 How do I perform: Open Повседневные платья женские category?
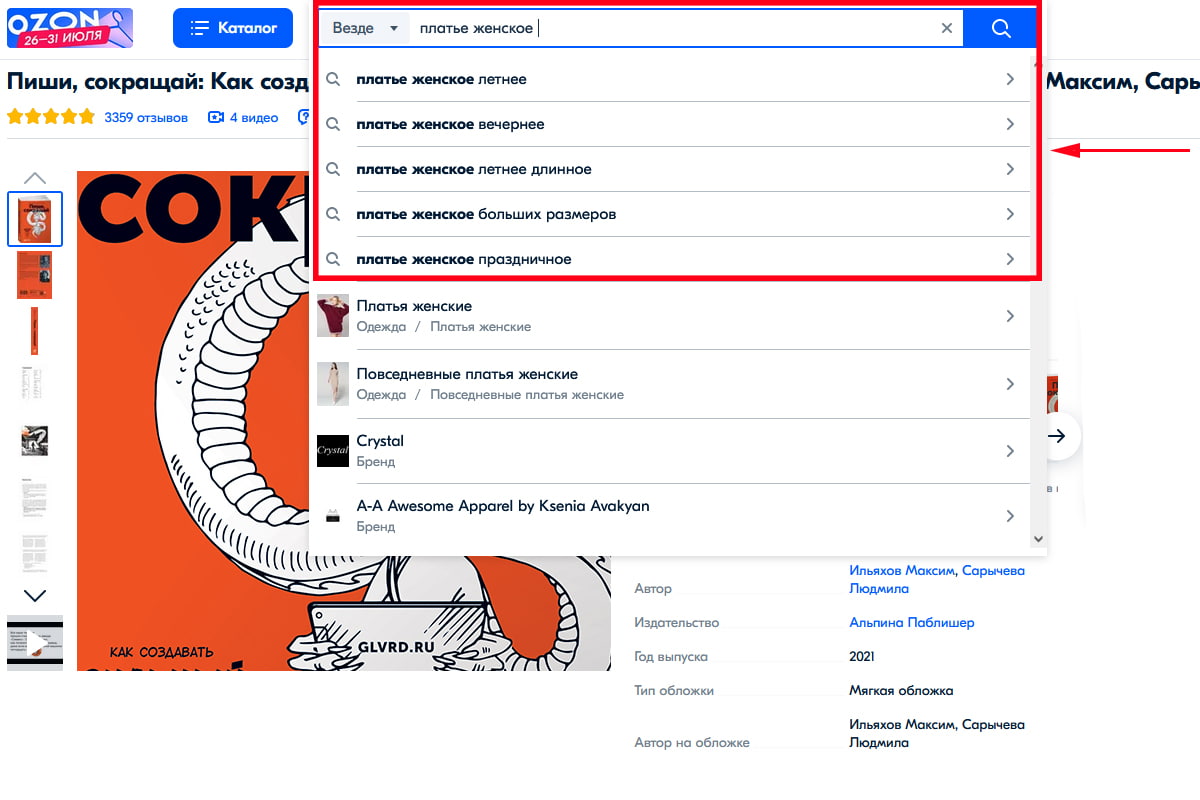(x=467, y=374)
